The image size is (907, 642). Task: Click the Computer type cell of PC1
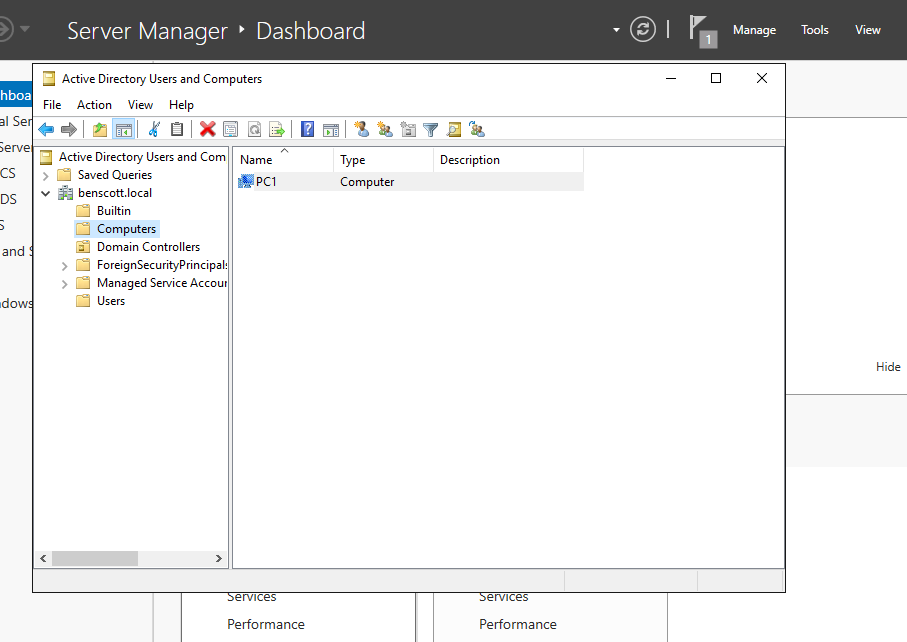pyautogui.click(x=367, y=182)
